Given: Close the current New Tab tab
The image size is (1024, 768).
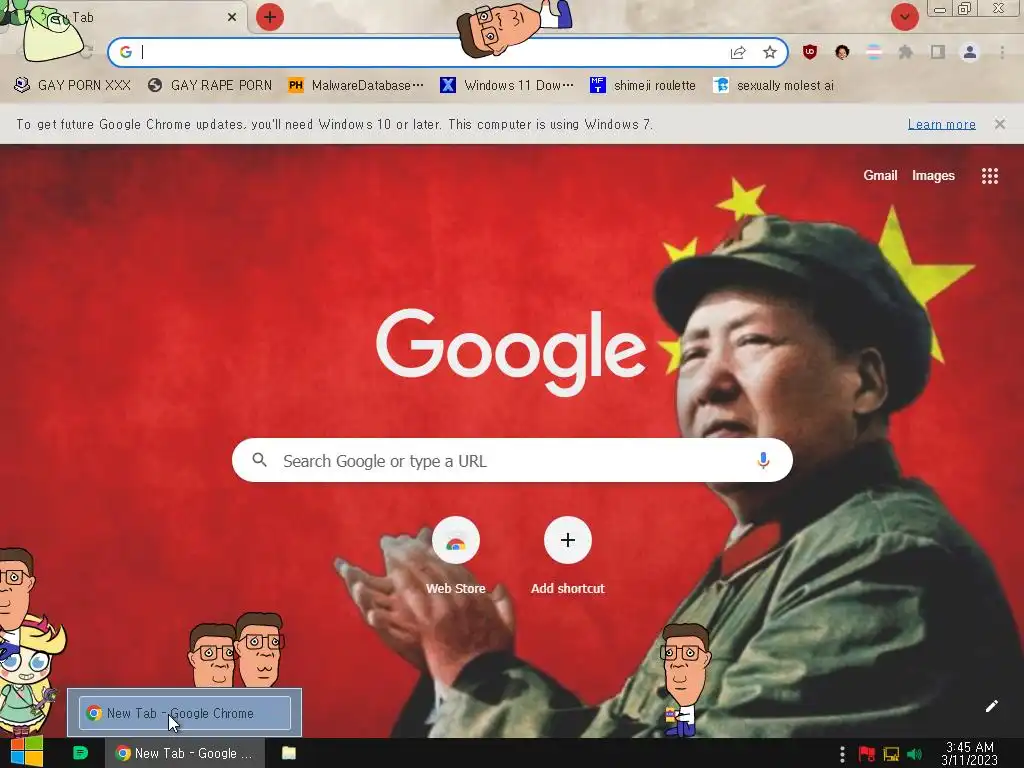Looking at the screenshot, I should click(232, 18).
